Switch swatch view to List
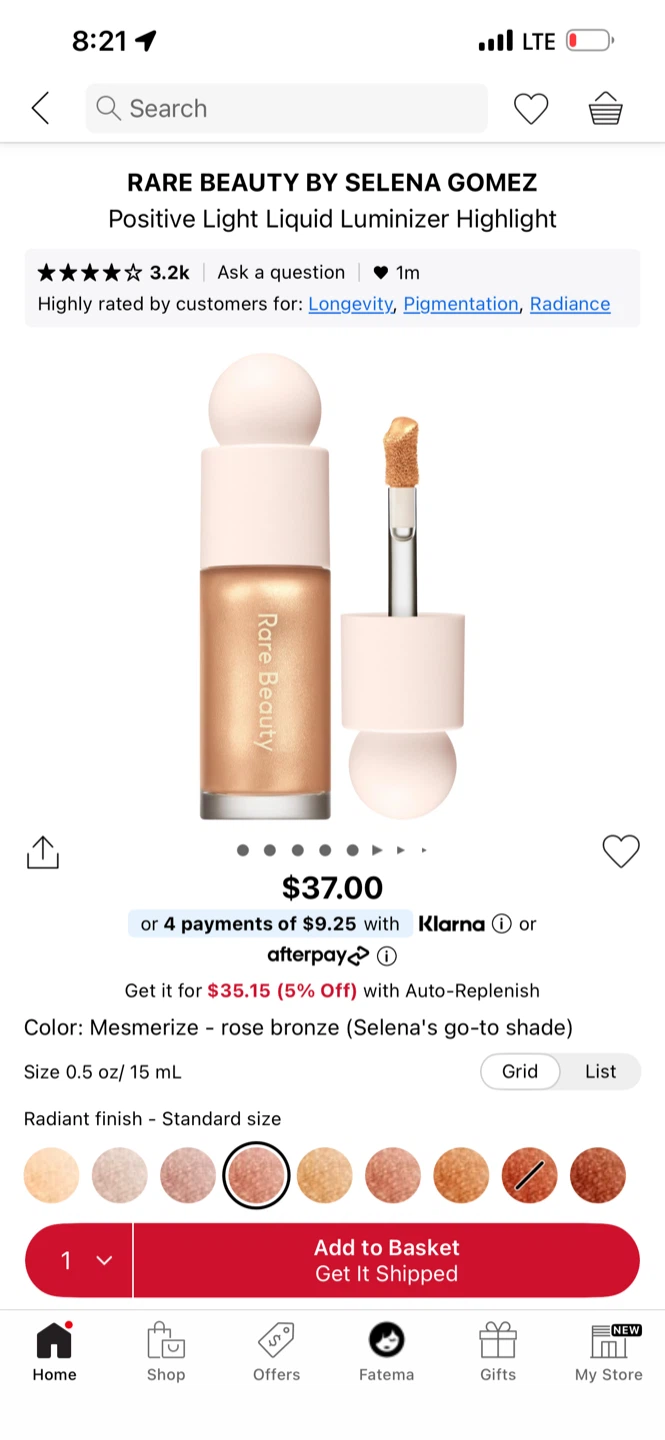The image size is (665, 1440). click(600, 1071)
